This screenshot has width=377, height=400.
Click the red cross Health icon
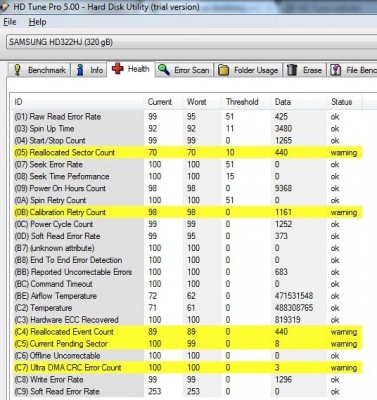[x=117, y=69]
